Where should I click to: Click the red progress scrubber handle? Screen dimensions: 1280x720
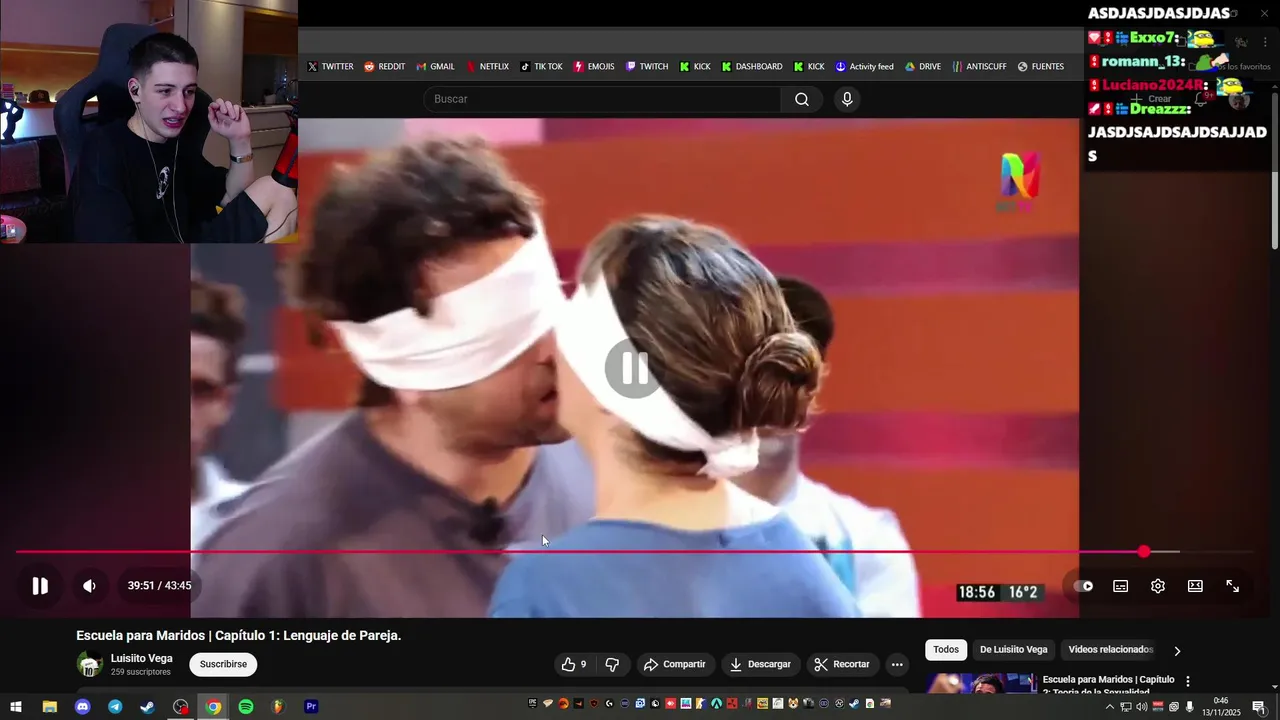[x=1144, y=552]
